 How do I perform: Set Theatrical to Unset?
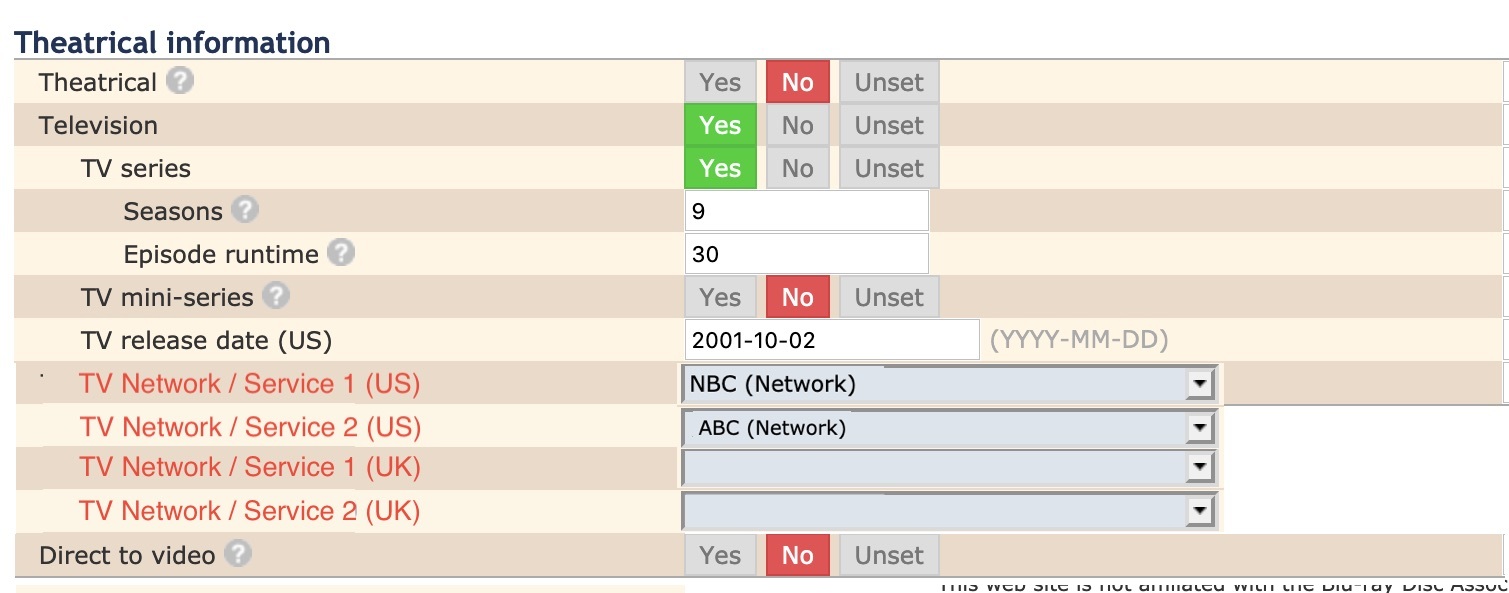tap(889, 82)
